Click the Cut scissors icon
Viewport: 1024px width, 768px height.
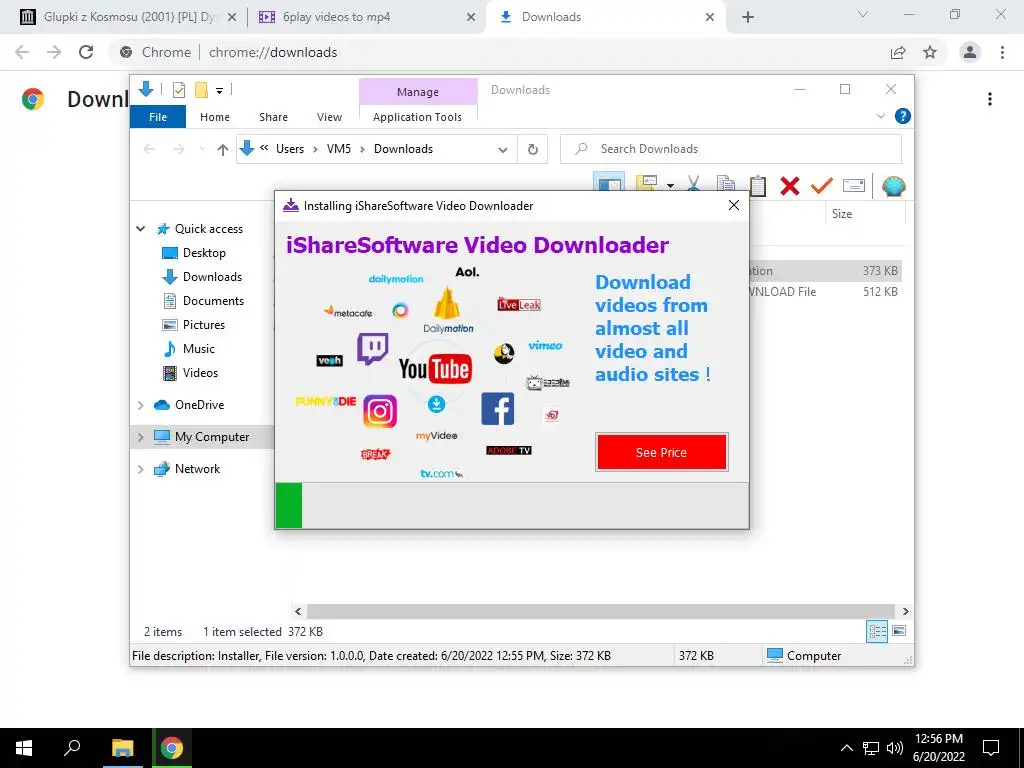point(693,185)
